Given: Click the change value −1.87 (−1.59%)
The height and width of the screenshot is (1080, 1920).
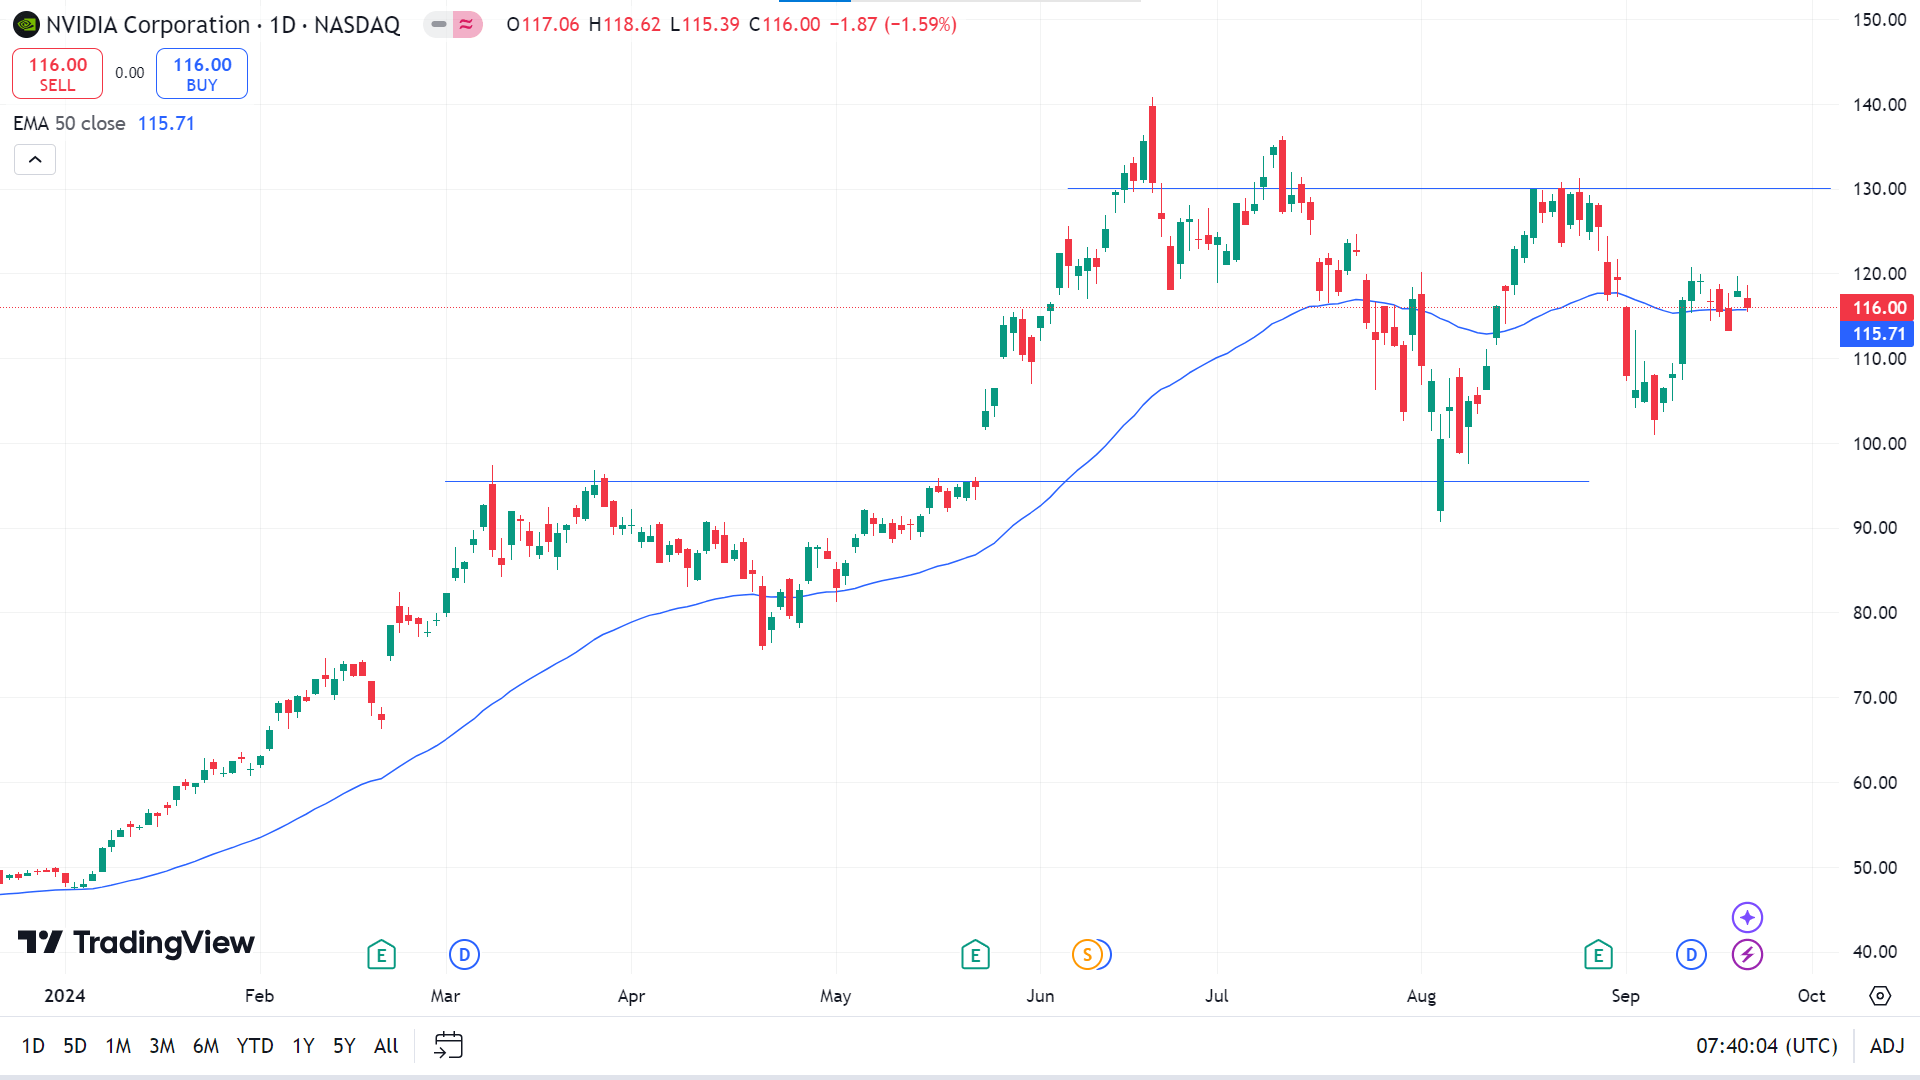Looking at the screenshot, I should click(893, 24).
